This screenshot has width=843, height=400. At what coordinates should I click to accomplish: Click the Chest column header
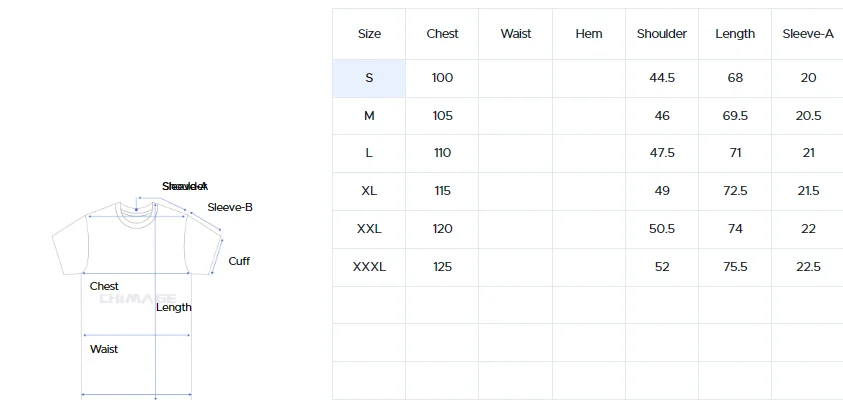click(x=442, y=34)
